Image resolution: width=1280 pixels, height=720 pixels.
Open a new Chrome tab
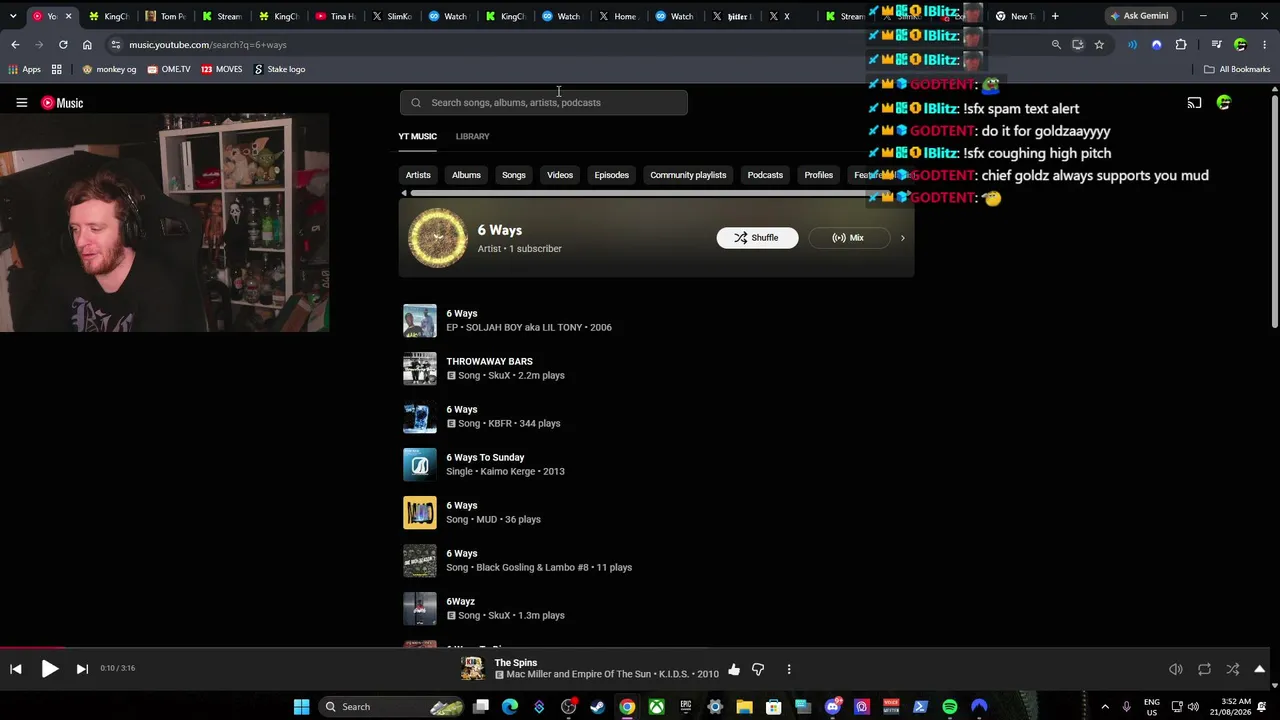[1055, 16]
